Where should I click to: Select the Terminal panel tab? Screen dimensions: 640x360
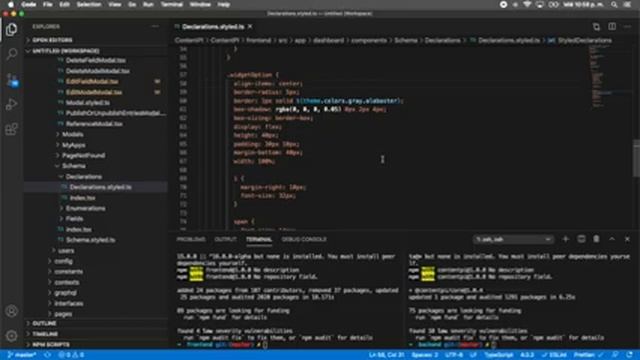[x=259, y=239]
